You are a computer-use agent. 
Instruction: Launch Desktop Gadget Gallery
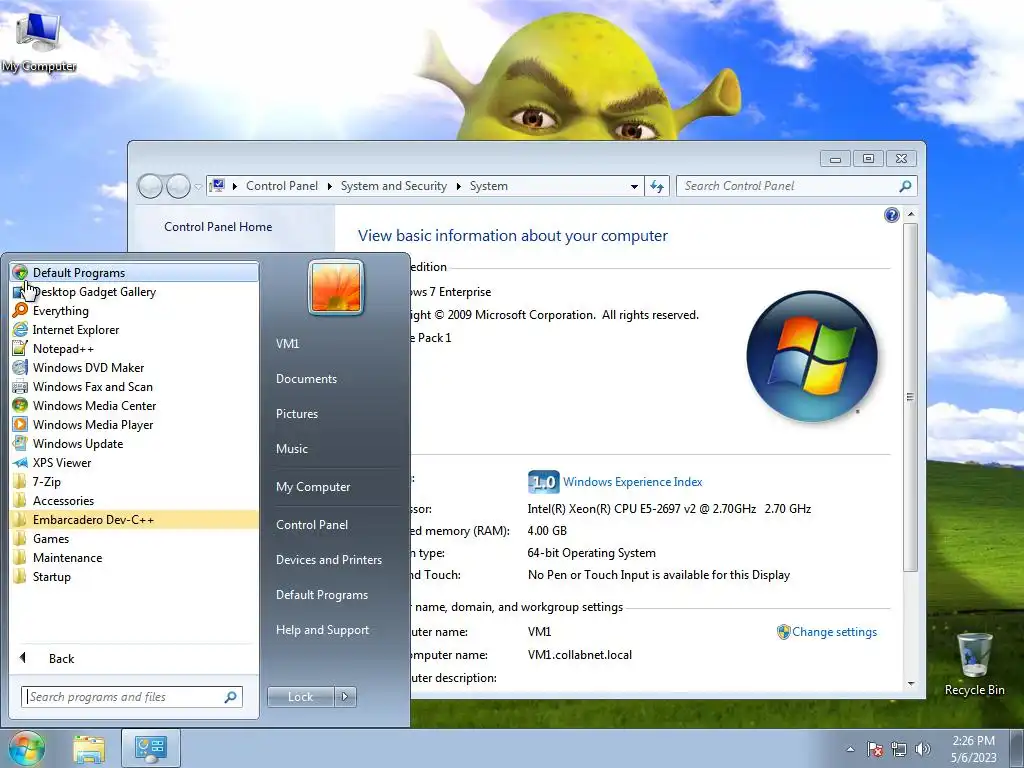coord(134,292)
